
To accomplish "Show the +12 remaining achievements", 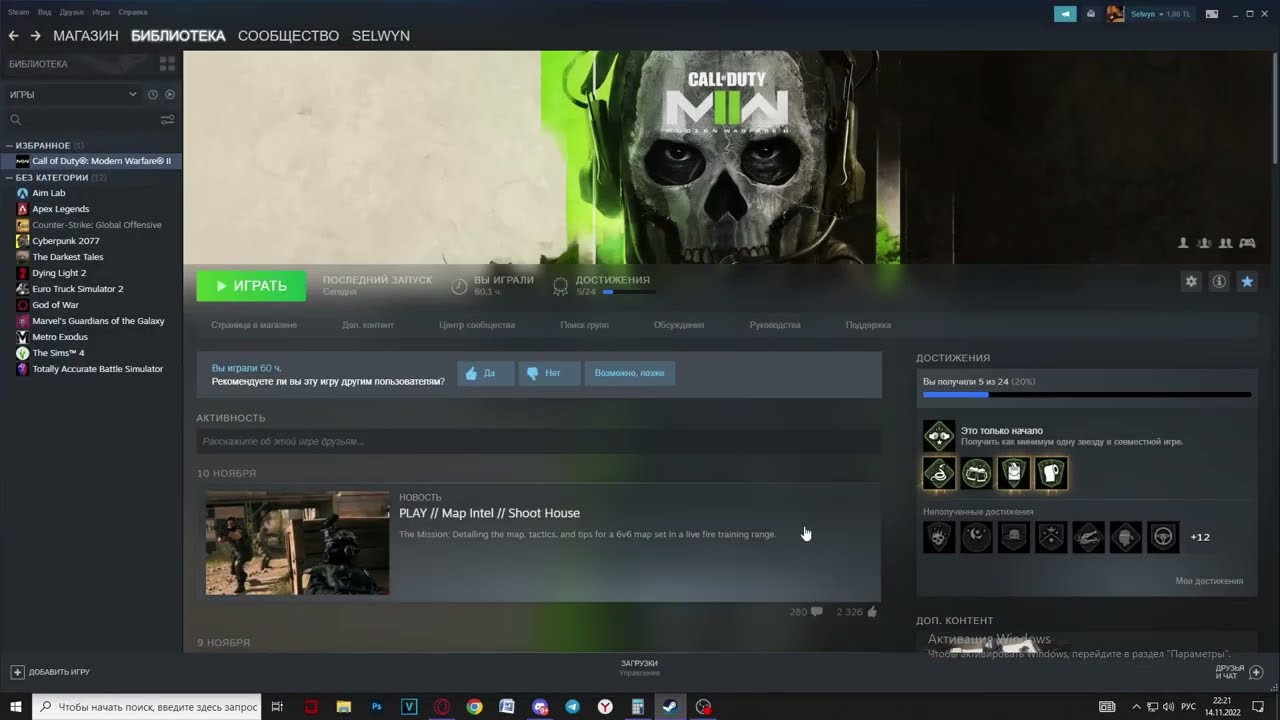I will 1200,537.
